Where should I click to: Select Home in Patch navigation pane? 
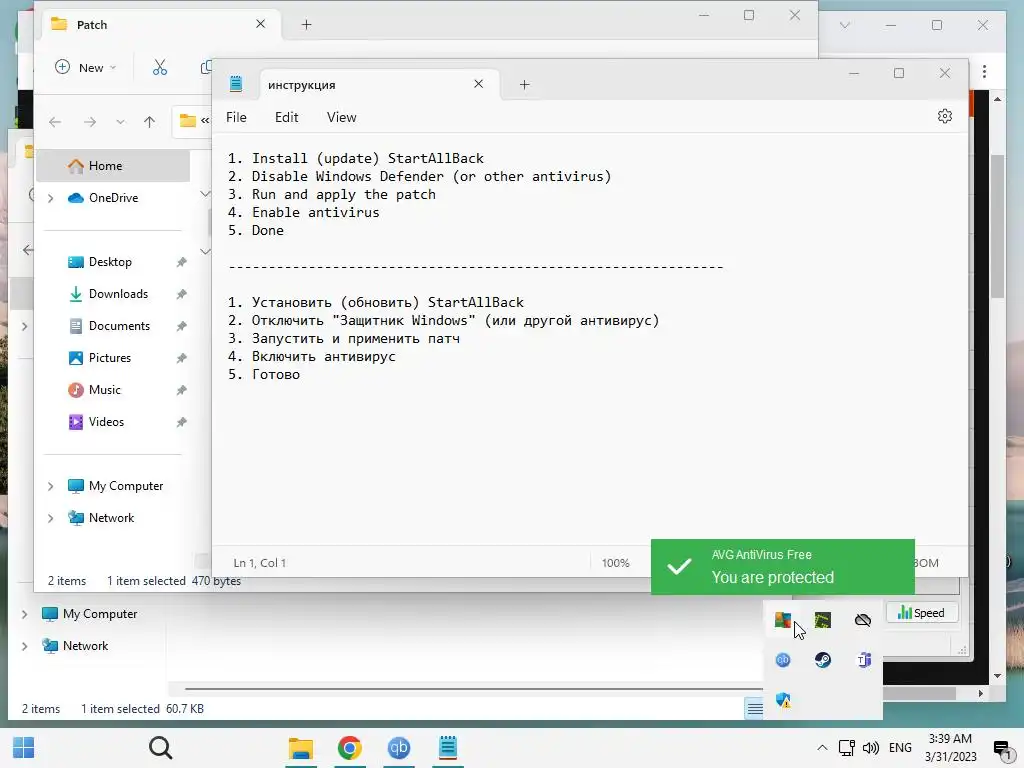[x=113, y=166]
